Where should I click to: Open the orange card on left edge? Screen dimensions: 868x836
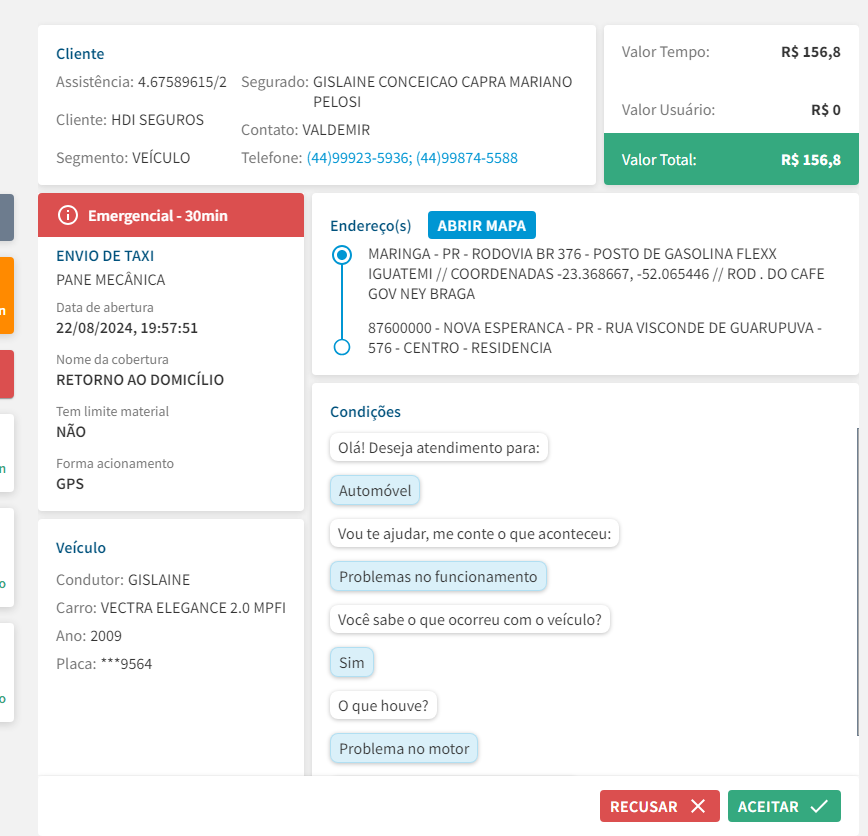pos(6,295)
